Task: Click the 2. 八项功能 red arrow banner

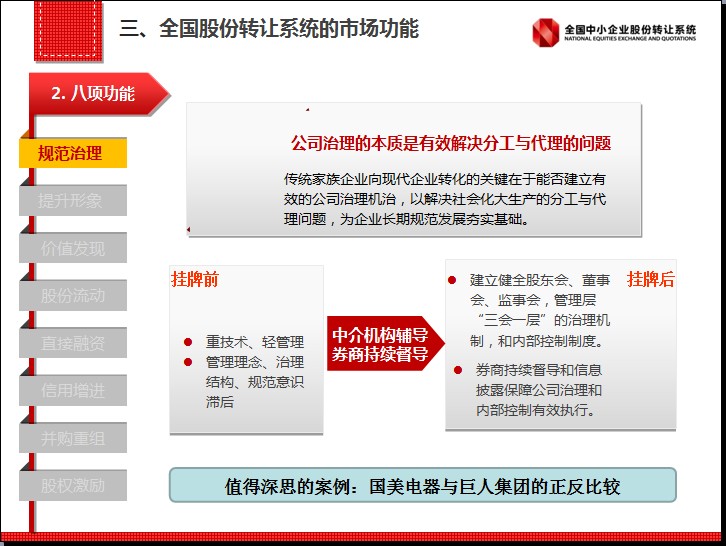Action: tap(100, 94)
